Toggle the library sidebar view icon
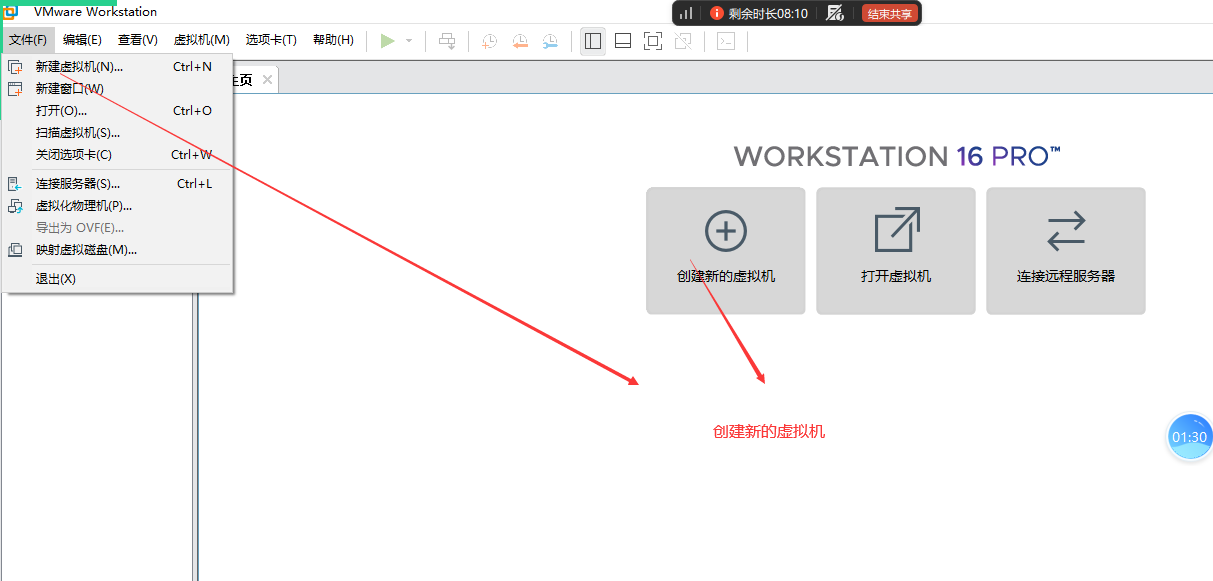 pos(593,41)
